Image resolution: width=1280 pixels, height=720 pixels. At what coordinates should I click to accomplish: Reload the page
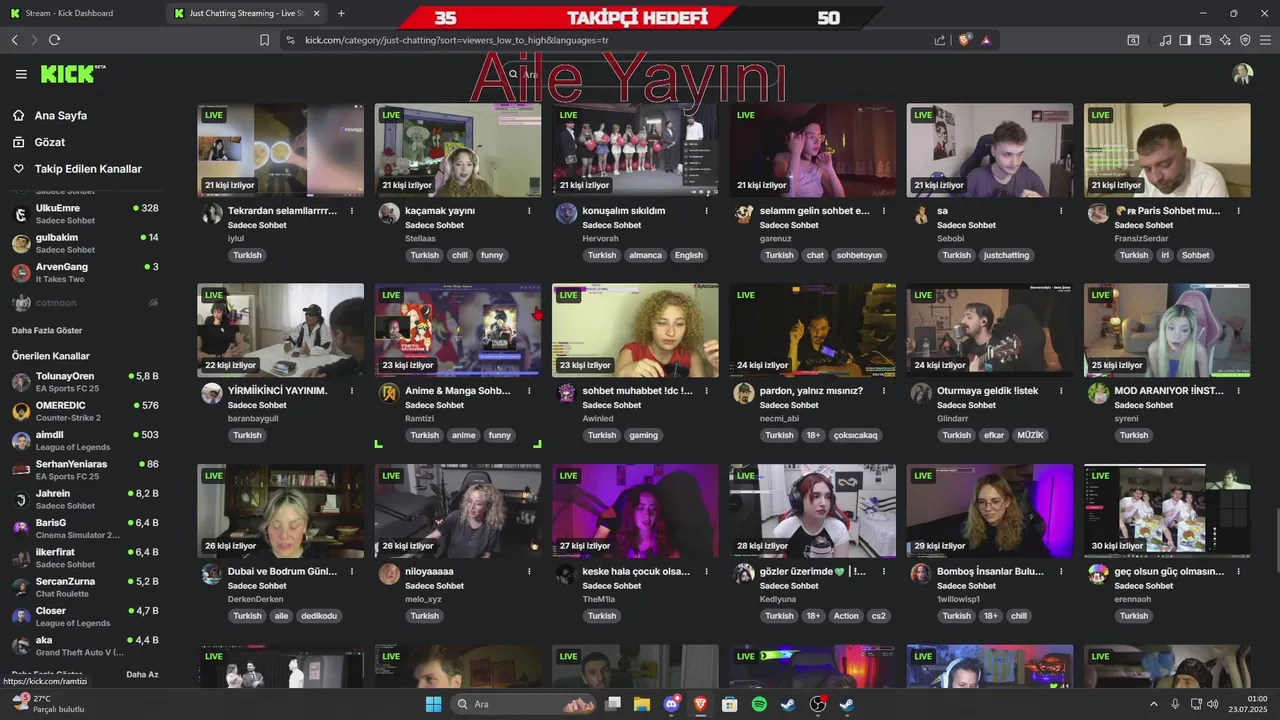pyautogui.click(x=54, y=40)
